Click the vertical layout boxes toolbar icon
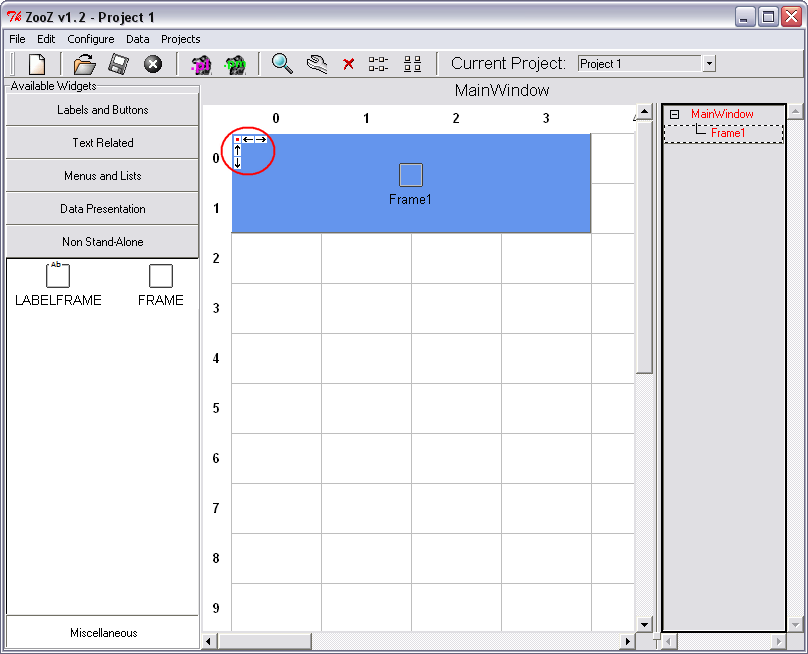Screen dimensions: 808x654 tap(412, 64)
